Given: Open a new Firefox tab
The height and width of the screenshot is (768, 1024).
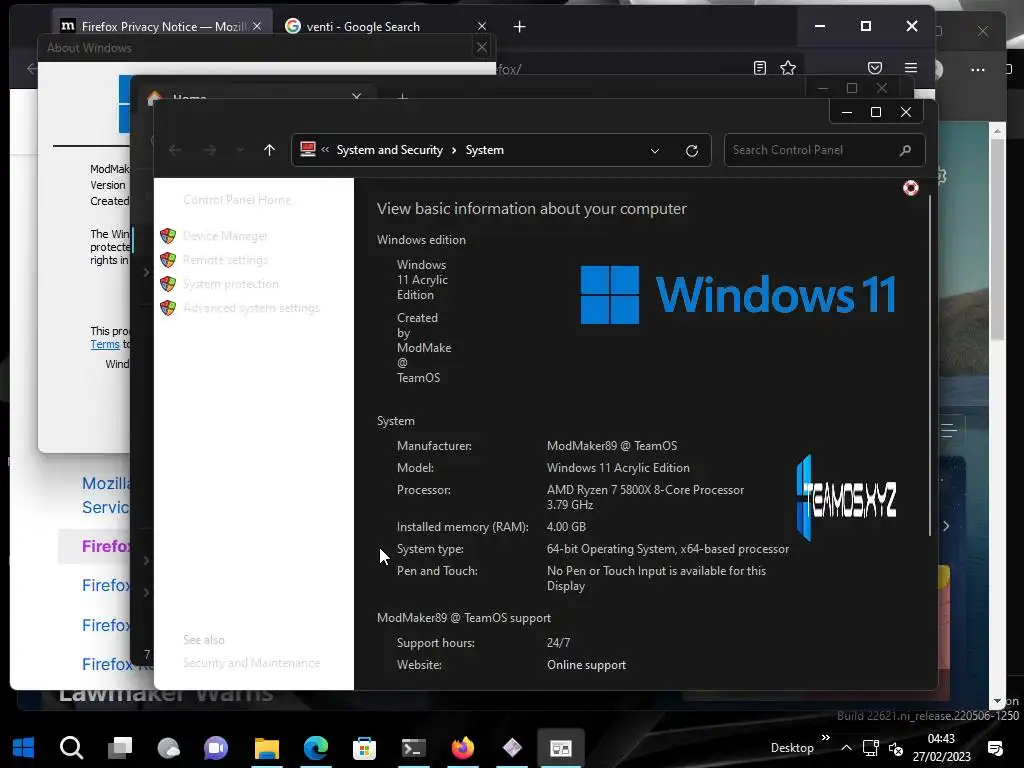Looking at the screenshot, I should pyautogui.click(x=519, y=27).
